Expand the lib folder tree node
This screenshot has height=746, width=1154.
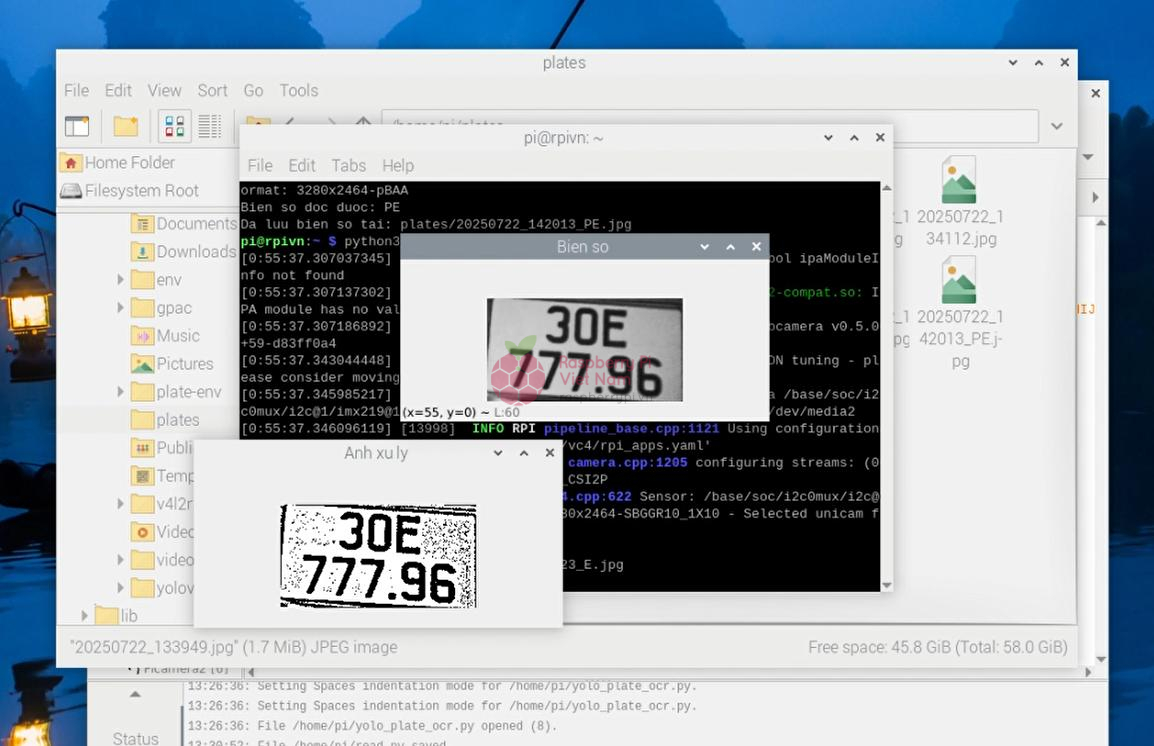tap(85, 616)
